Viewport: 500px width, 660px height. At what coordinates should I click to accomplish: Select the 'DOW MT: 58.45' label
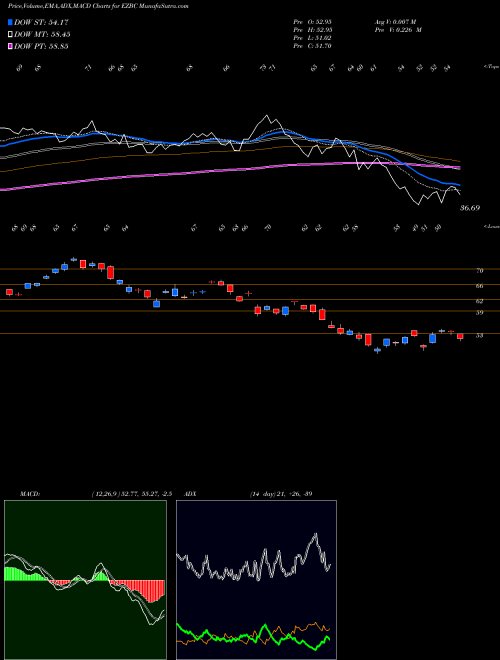42,35
